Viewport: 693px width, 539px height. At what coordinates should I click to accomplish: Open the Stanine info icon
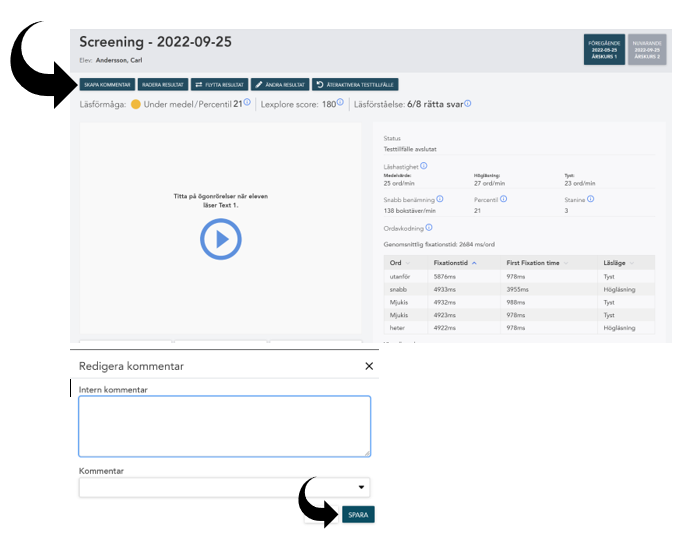590,199
